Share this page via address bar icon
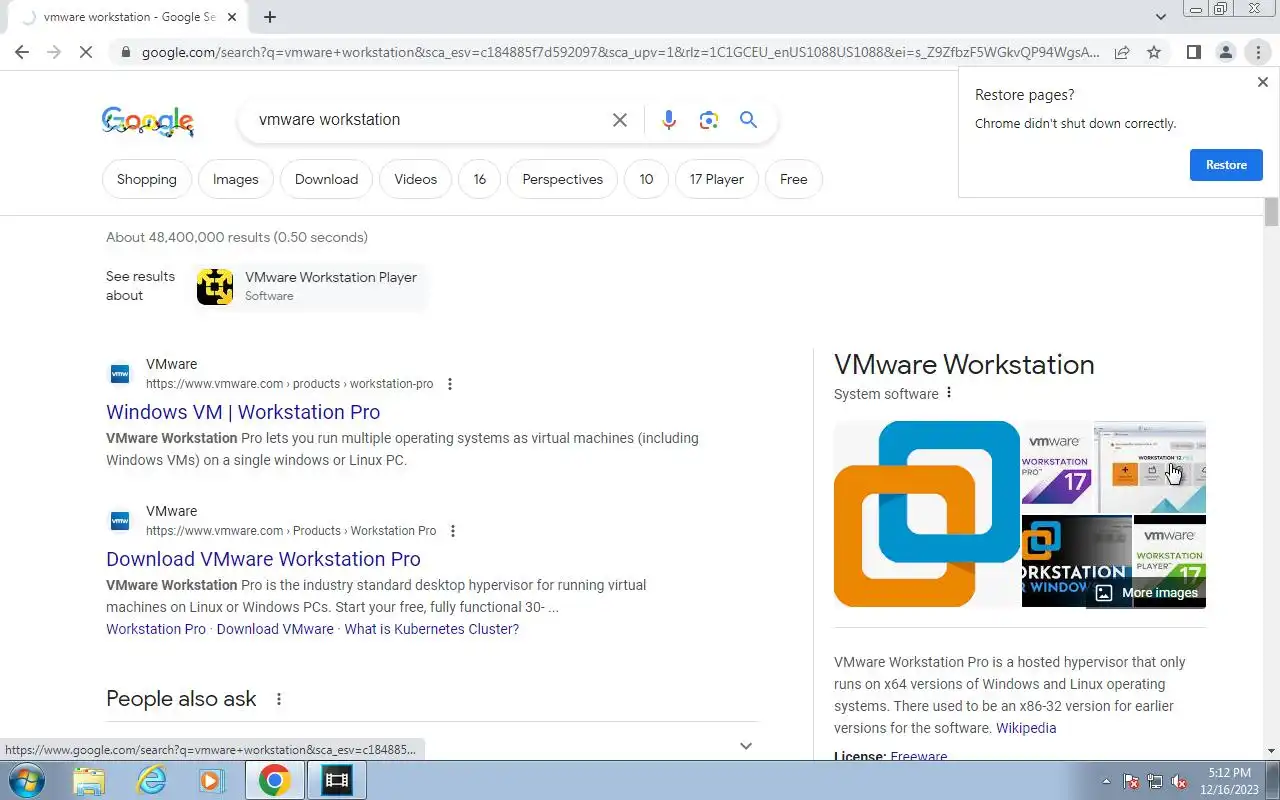Viewport: 1280px width, 800px height. [1122, 52]
